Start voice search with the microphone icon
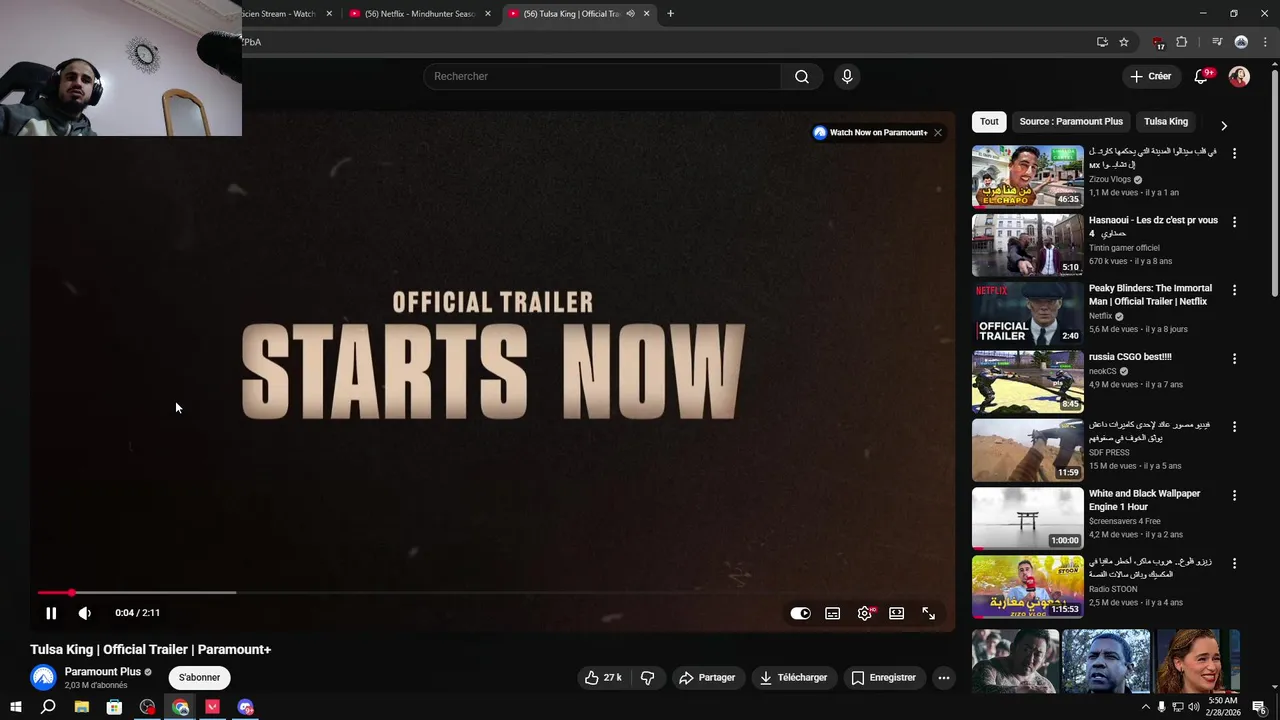 point(847,77)
